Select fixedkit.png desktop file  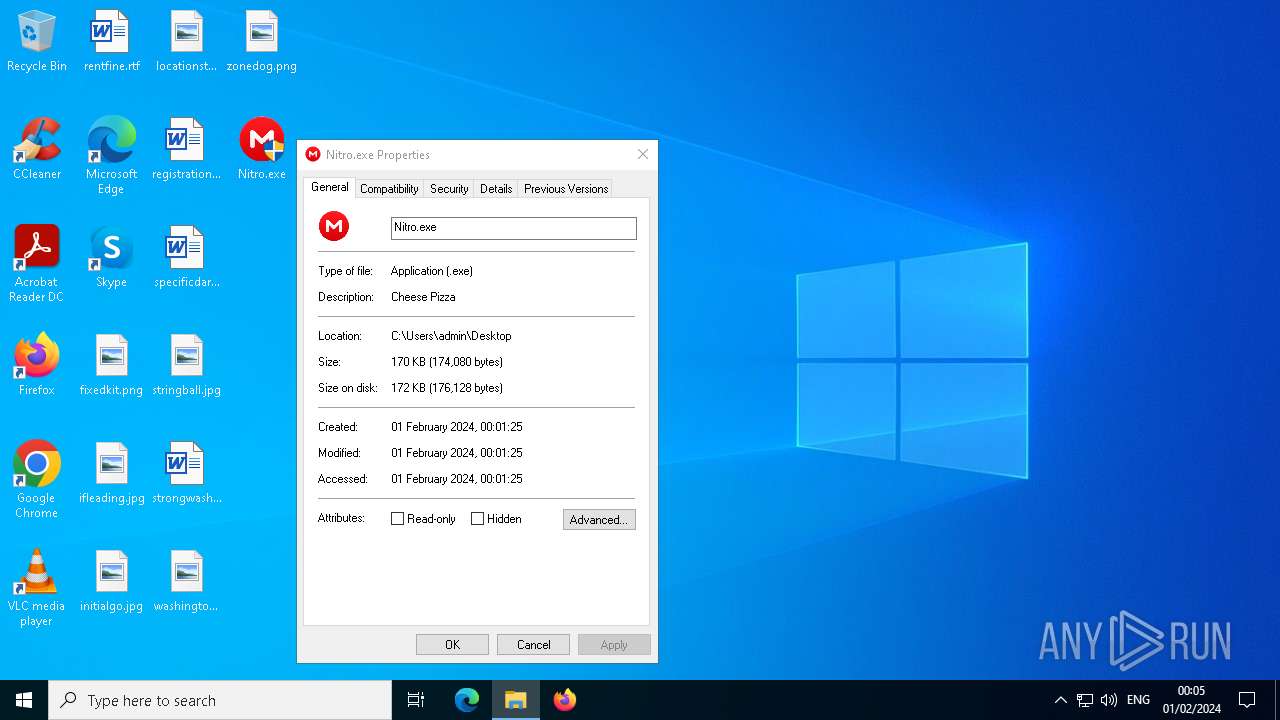click(x=111, y=365)
